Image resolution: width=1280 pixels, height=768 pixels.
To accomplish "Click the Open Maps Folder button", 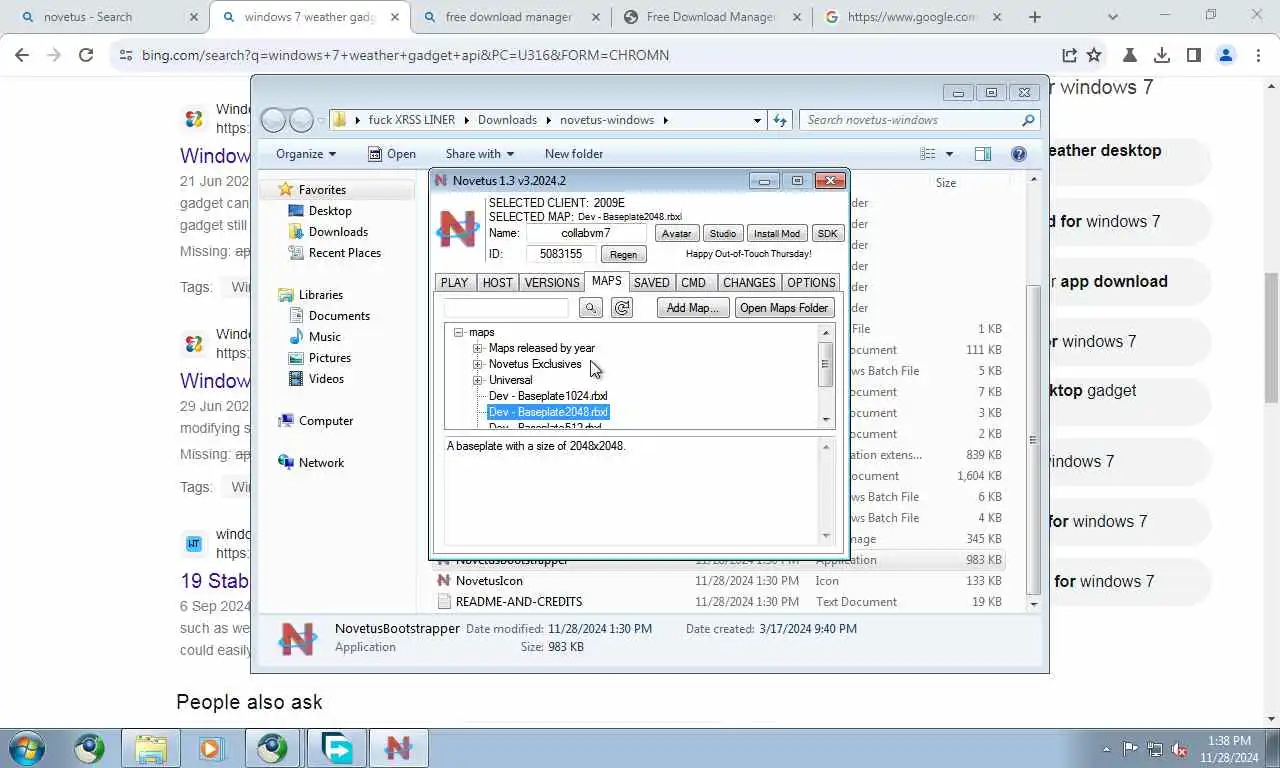I will (784, 308).
